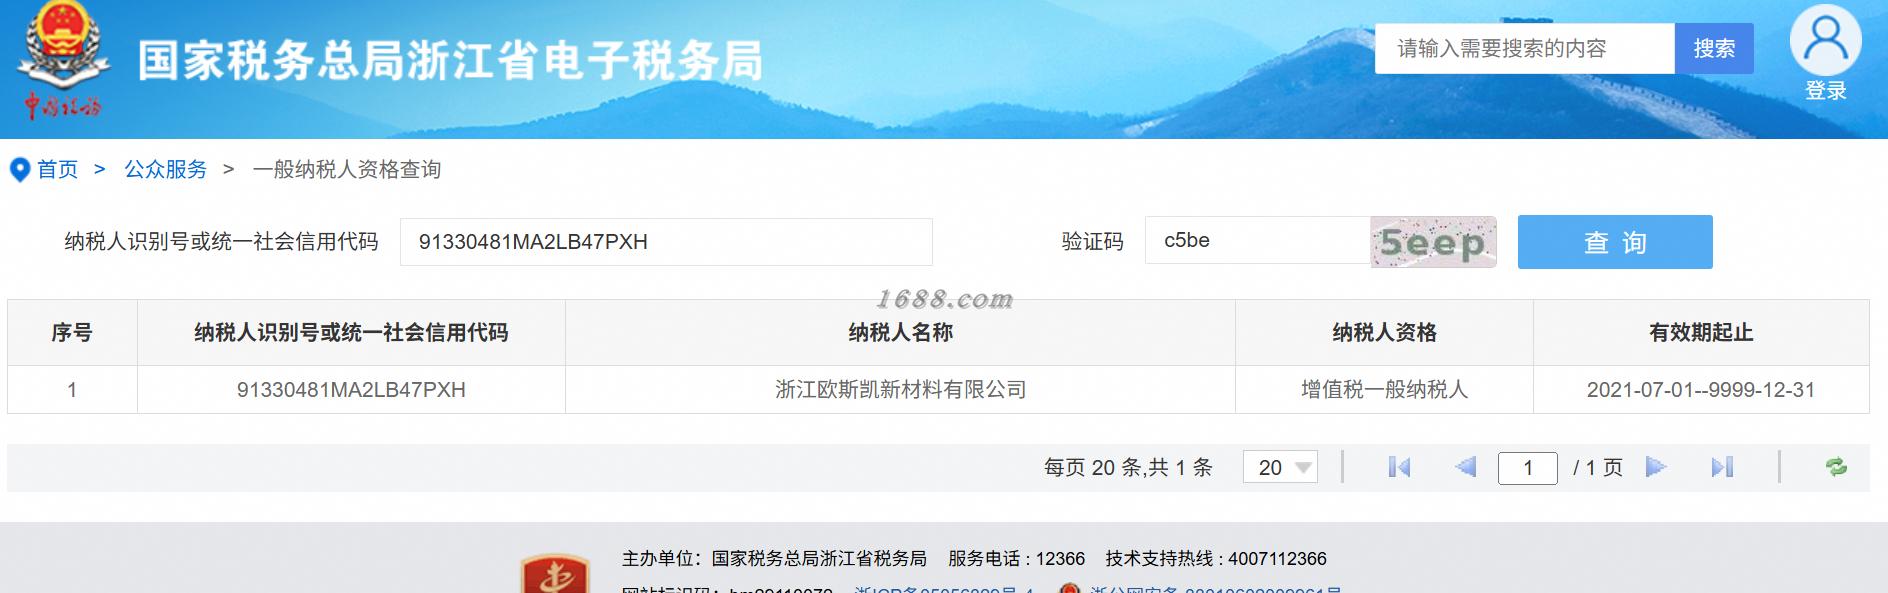Viewport: 1888px width, 593px height.
Task: Click the 序号 column header
Action: [72, 332]
